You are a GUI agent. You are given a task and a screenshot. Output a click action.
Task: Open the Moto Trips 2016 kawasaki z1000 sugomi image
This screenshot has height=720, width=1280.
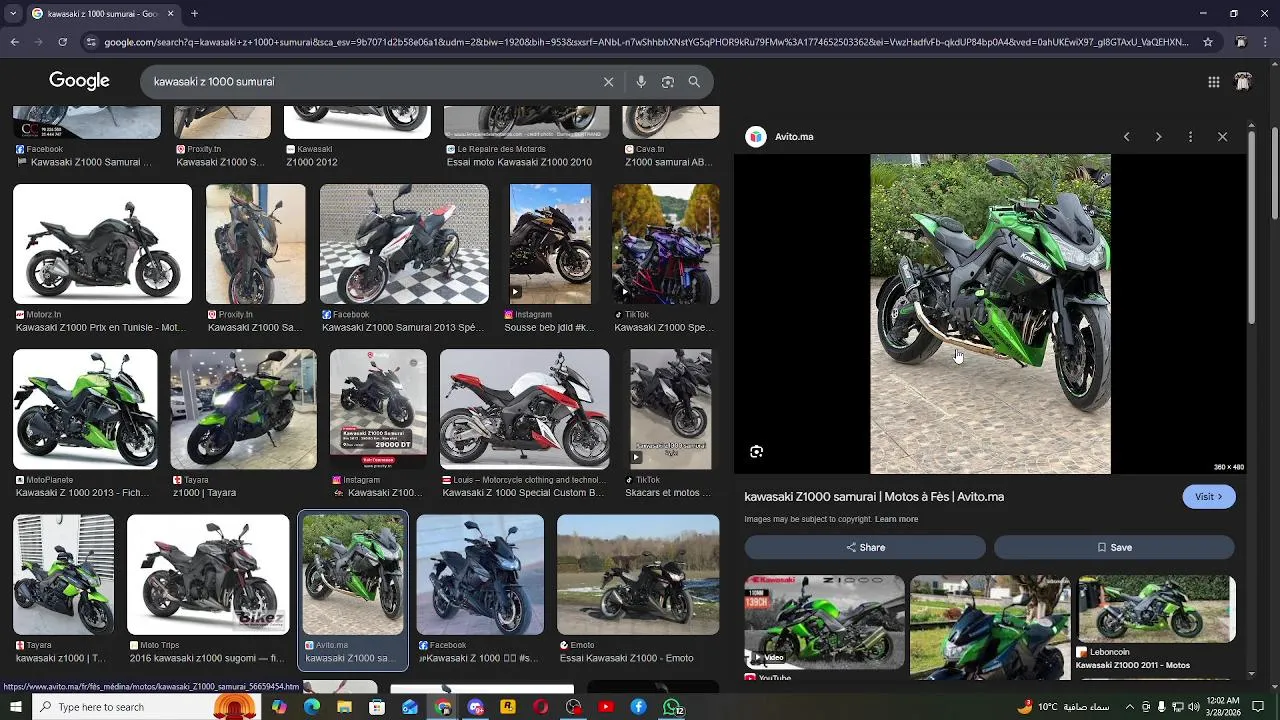[x=208, y=575]
